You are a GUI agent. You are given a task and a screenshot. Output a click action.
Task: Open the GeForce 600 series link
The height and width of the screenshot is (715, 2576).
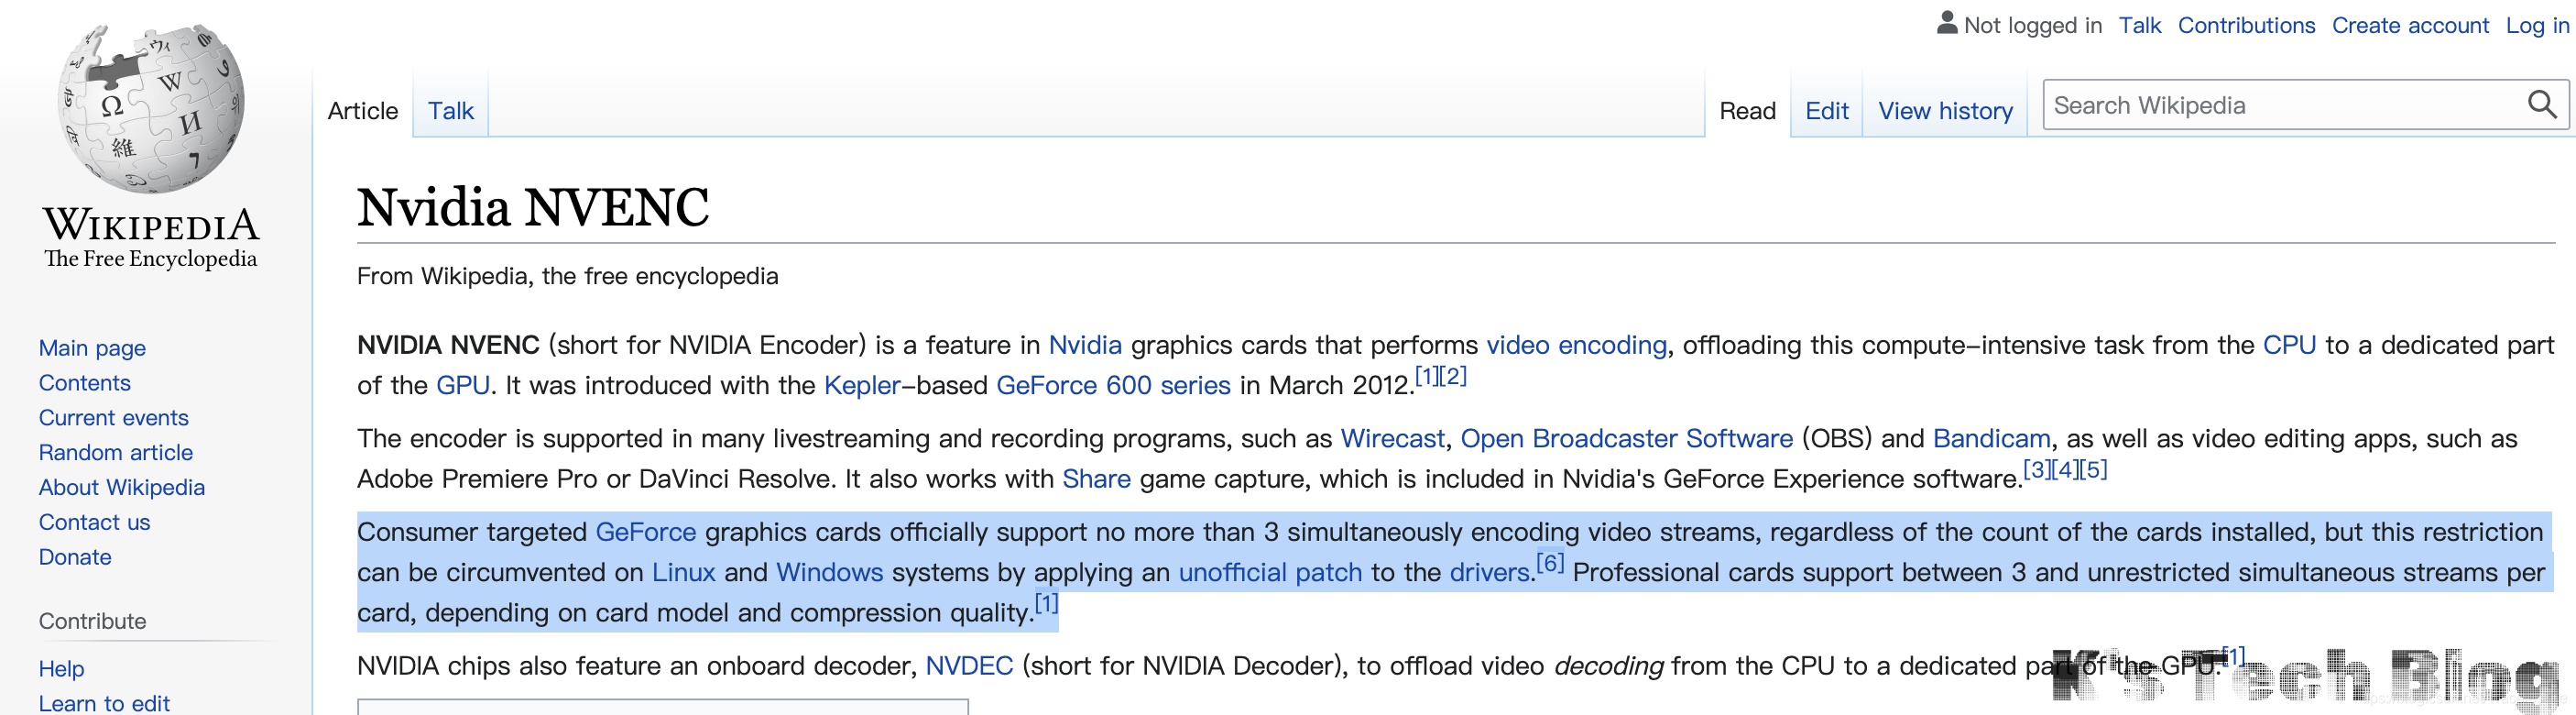click(x=1113, y=386)
